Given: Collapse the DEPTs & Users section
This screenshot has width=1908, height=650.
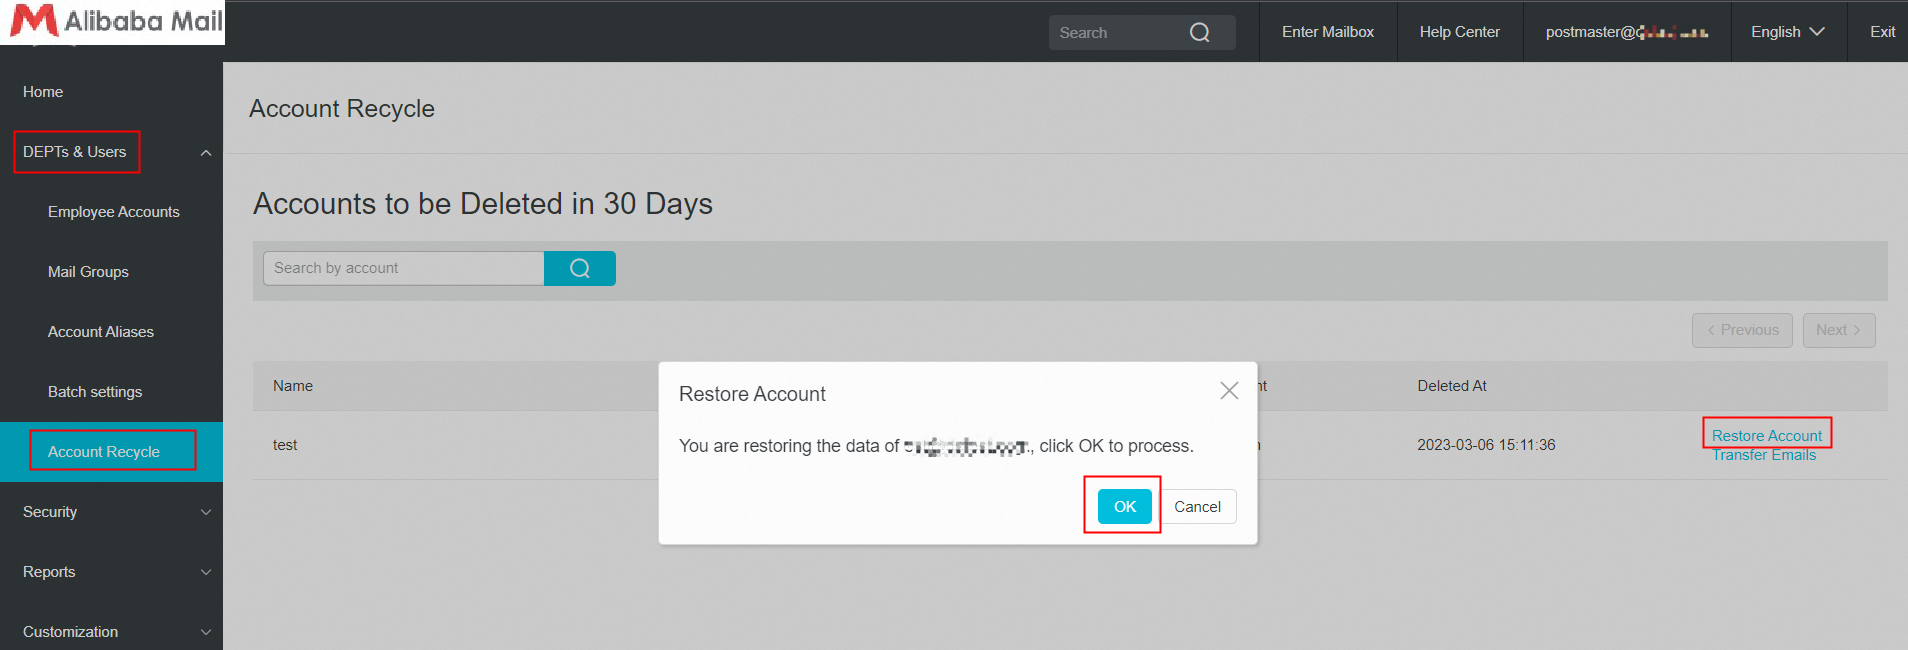Looking at the screenshot, I should click(205, 153).
